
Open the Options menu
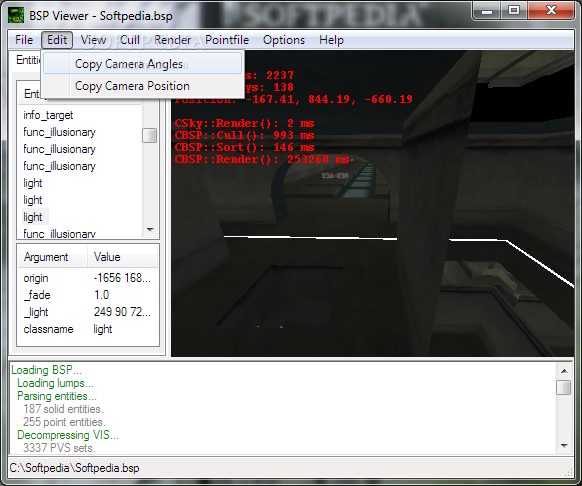[x=284, y=40]
